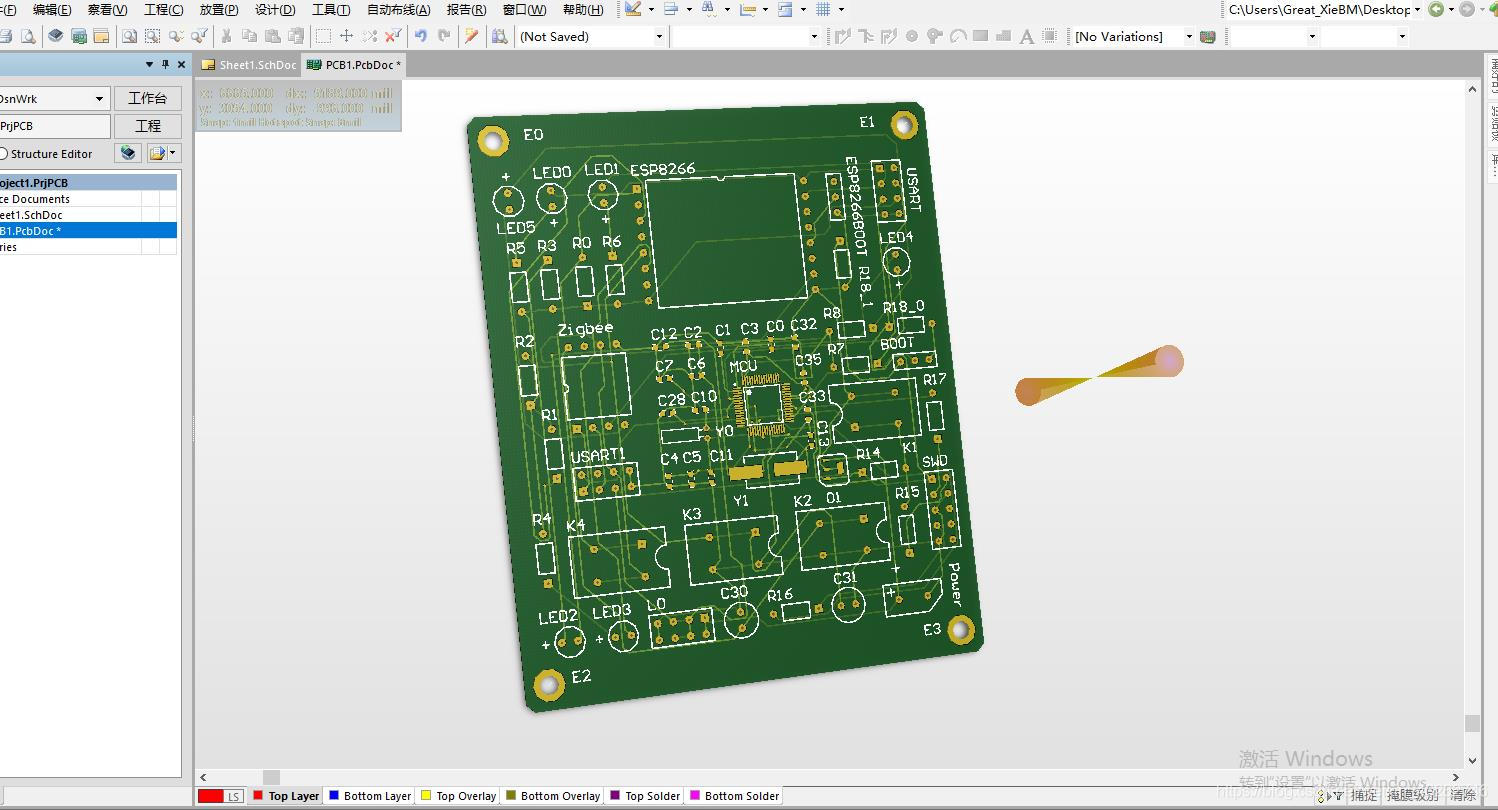Viewport: 1498px width, 810px height.
Task: Click the move selection cross icon
Action: click(x=346, y=36)
